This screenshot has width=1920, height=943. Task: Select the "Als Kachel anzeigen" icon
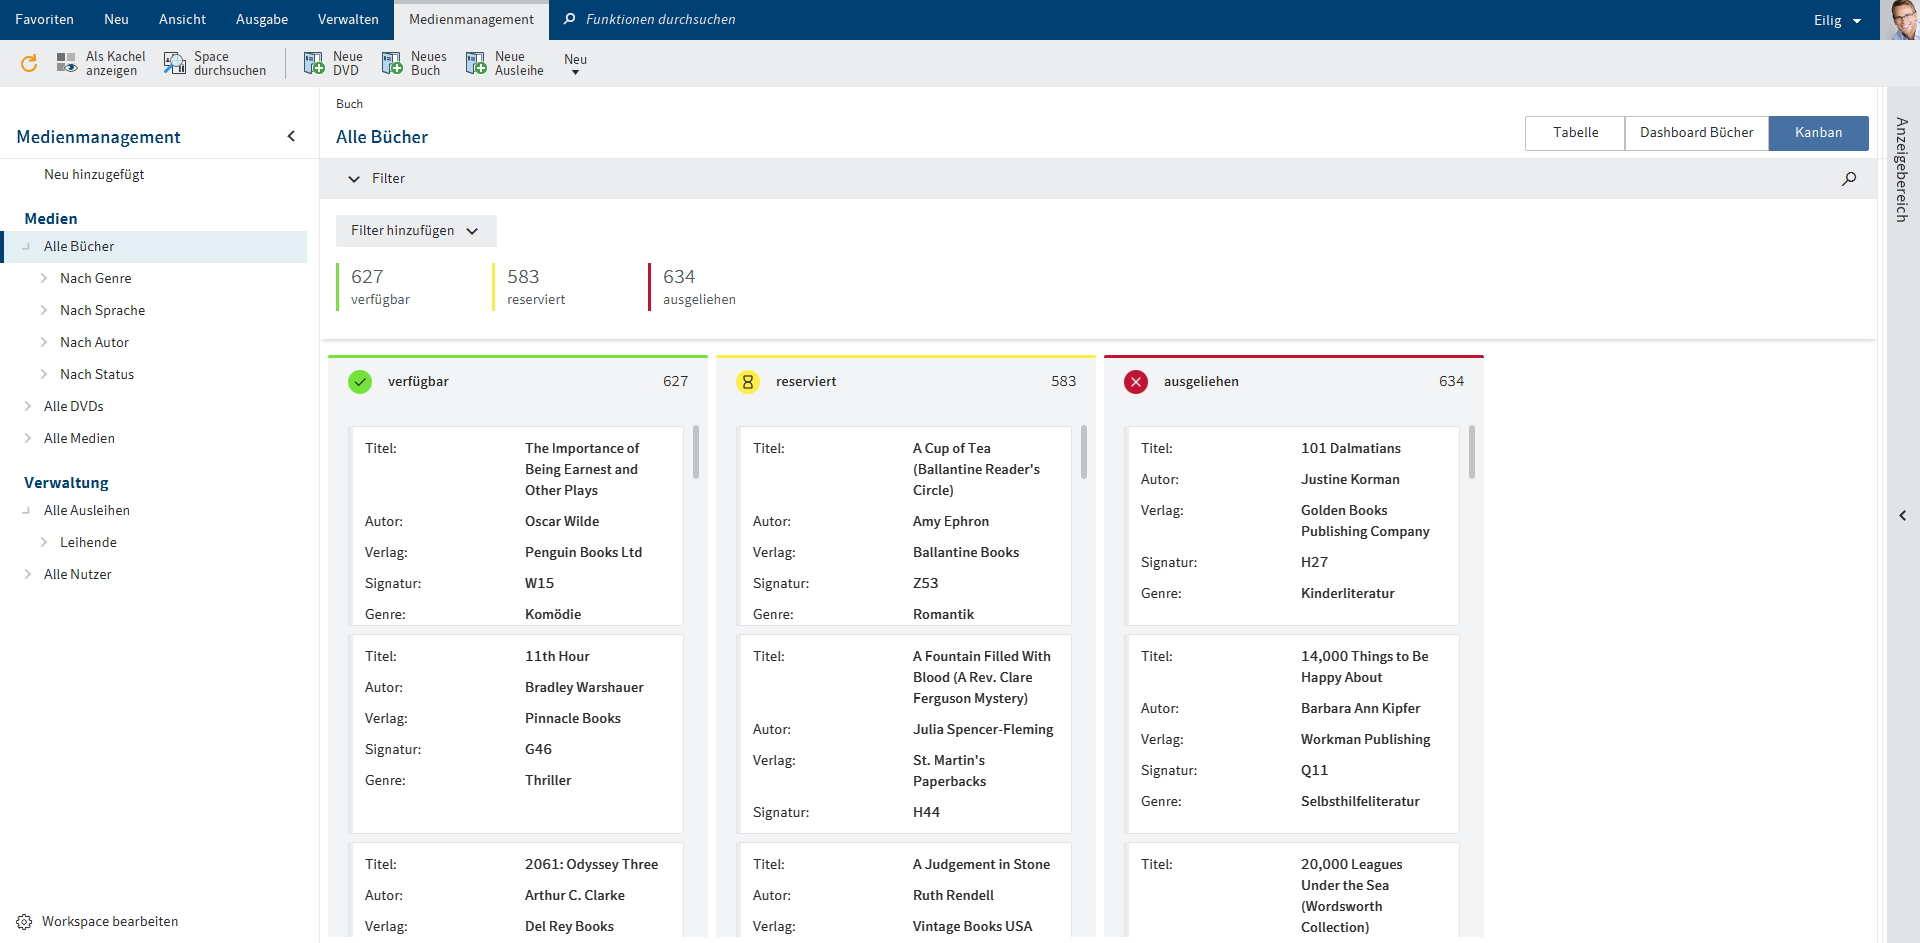66,60
